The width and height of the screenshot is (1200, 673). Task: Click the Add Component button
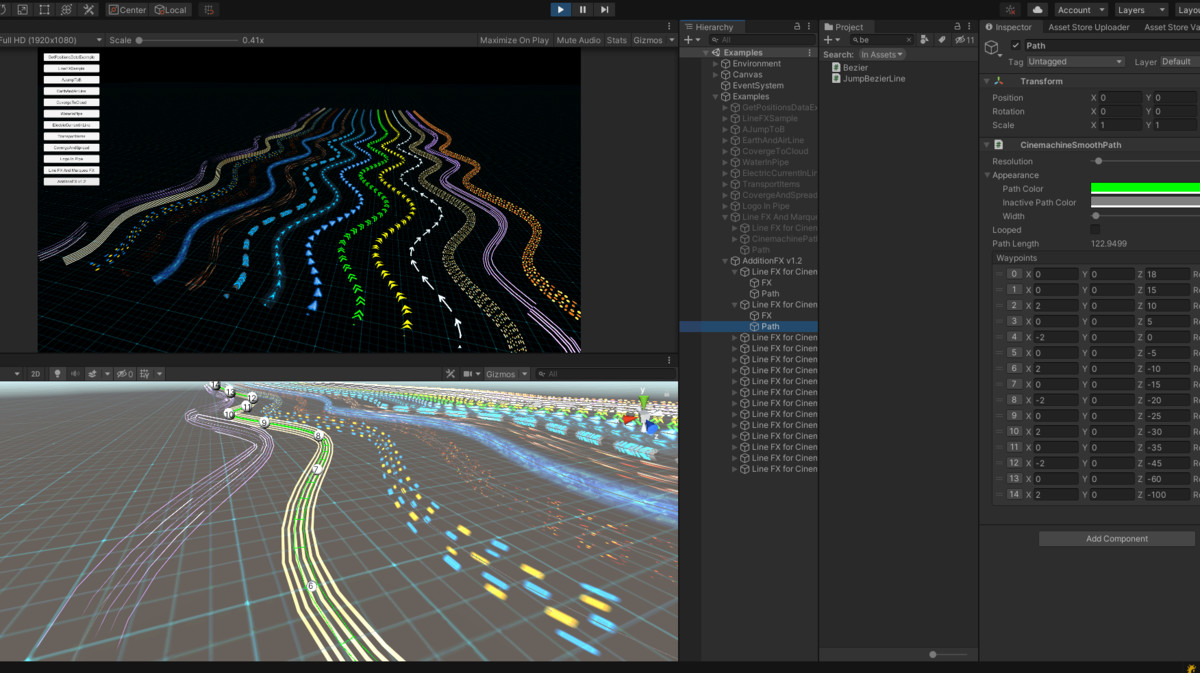point(1116,539)
